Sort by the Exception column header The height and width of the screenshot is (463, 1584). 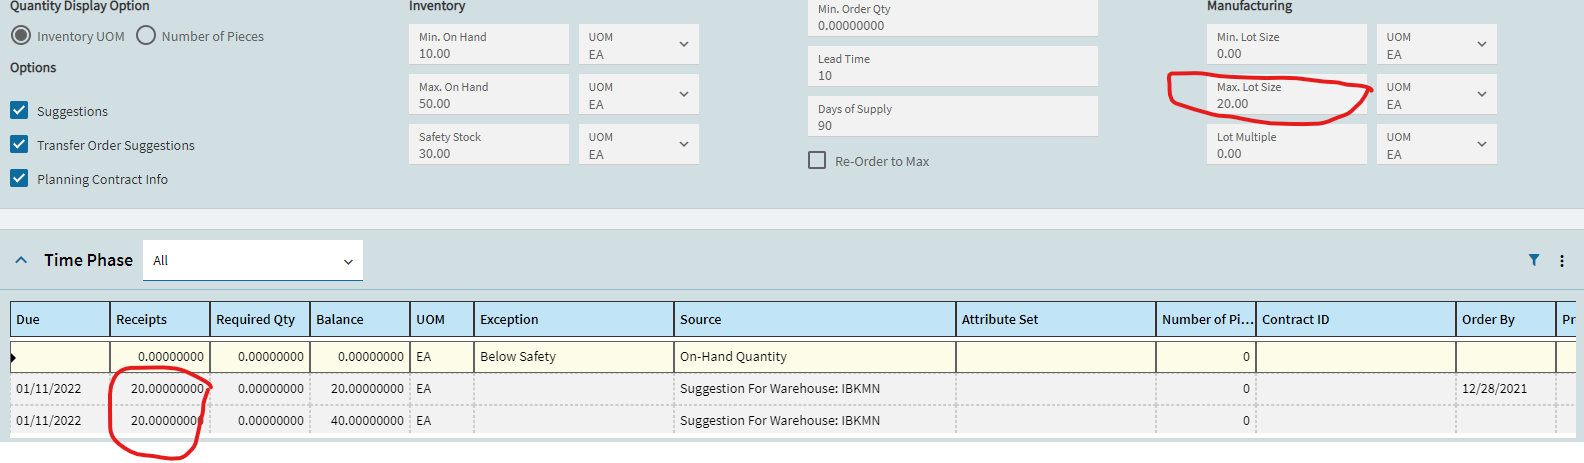574,319
